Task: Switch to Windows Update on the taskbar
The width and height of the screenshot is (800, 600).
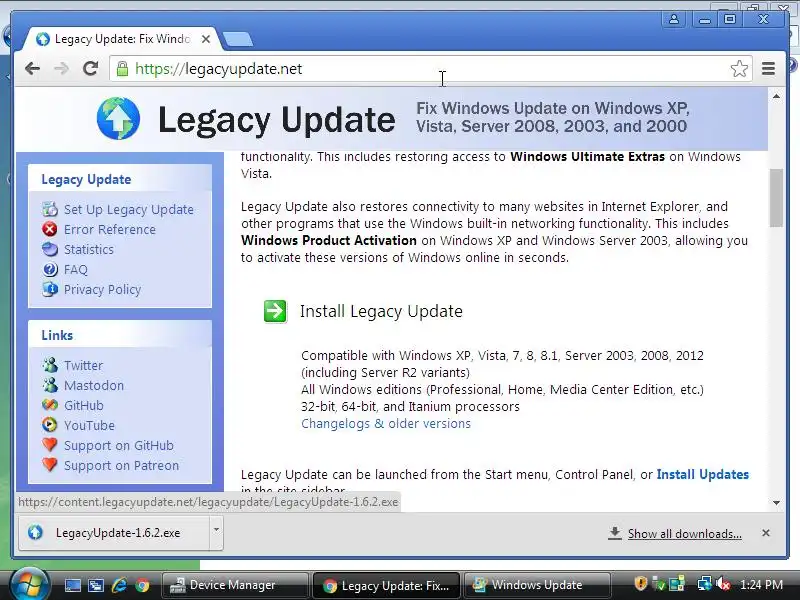Action: click(537, 585)
